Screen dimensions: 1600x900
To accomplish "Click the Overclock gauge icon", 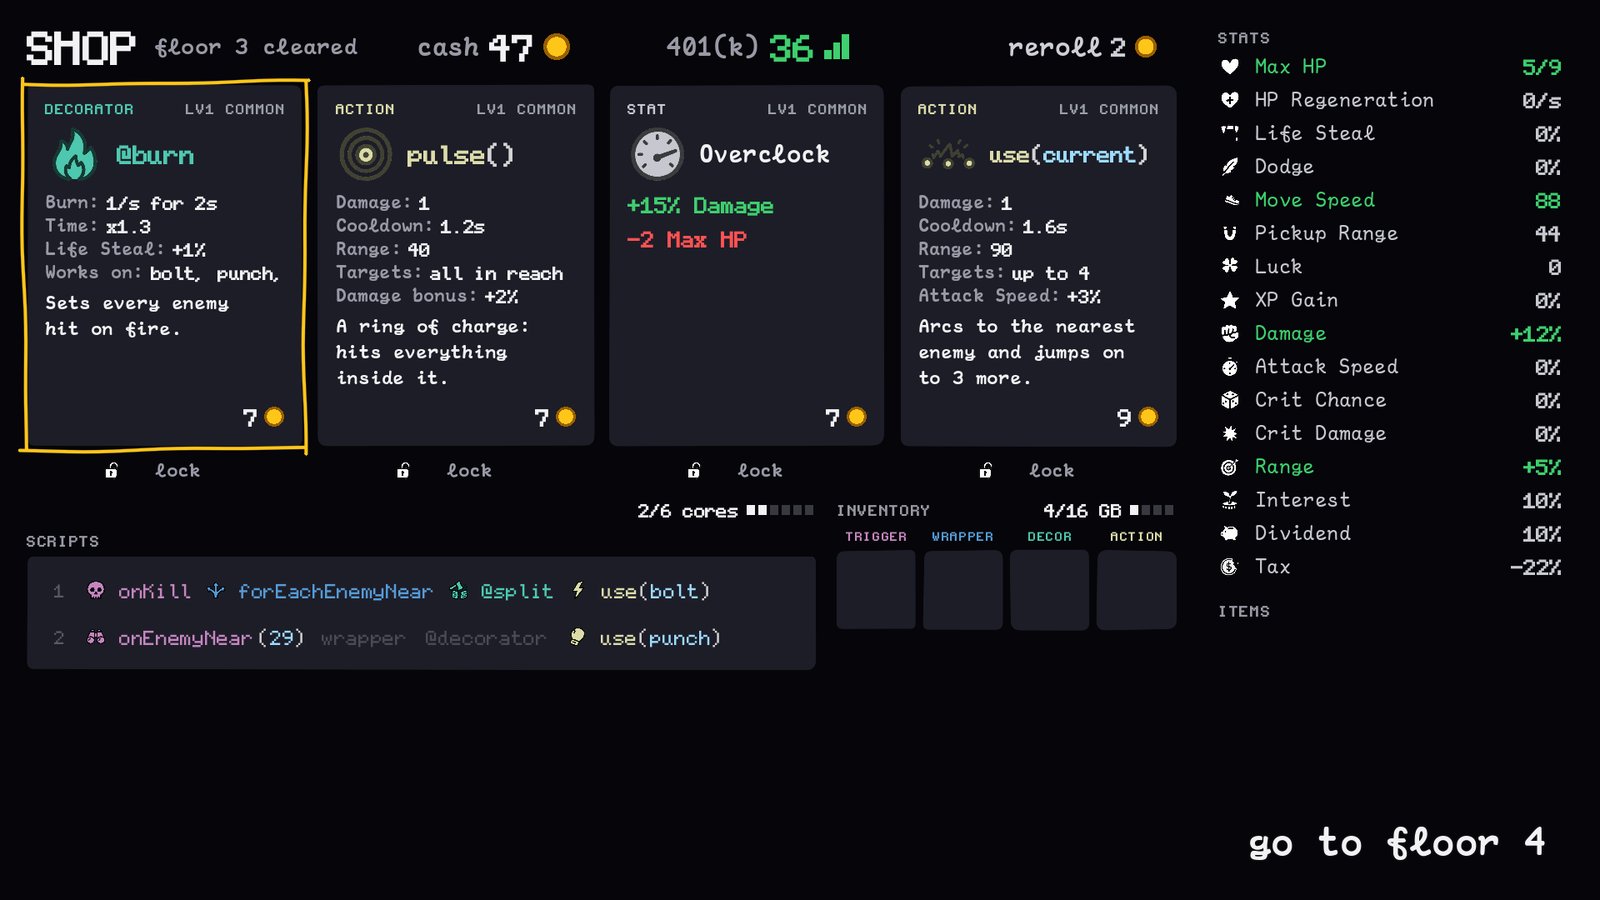I will (657, 155).
